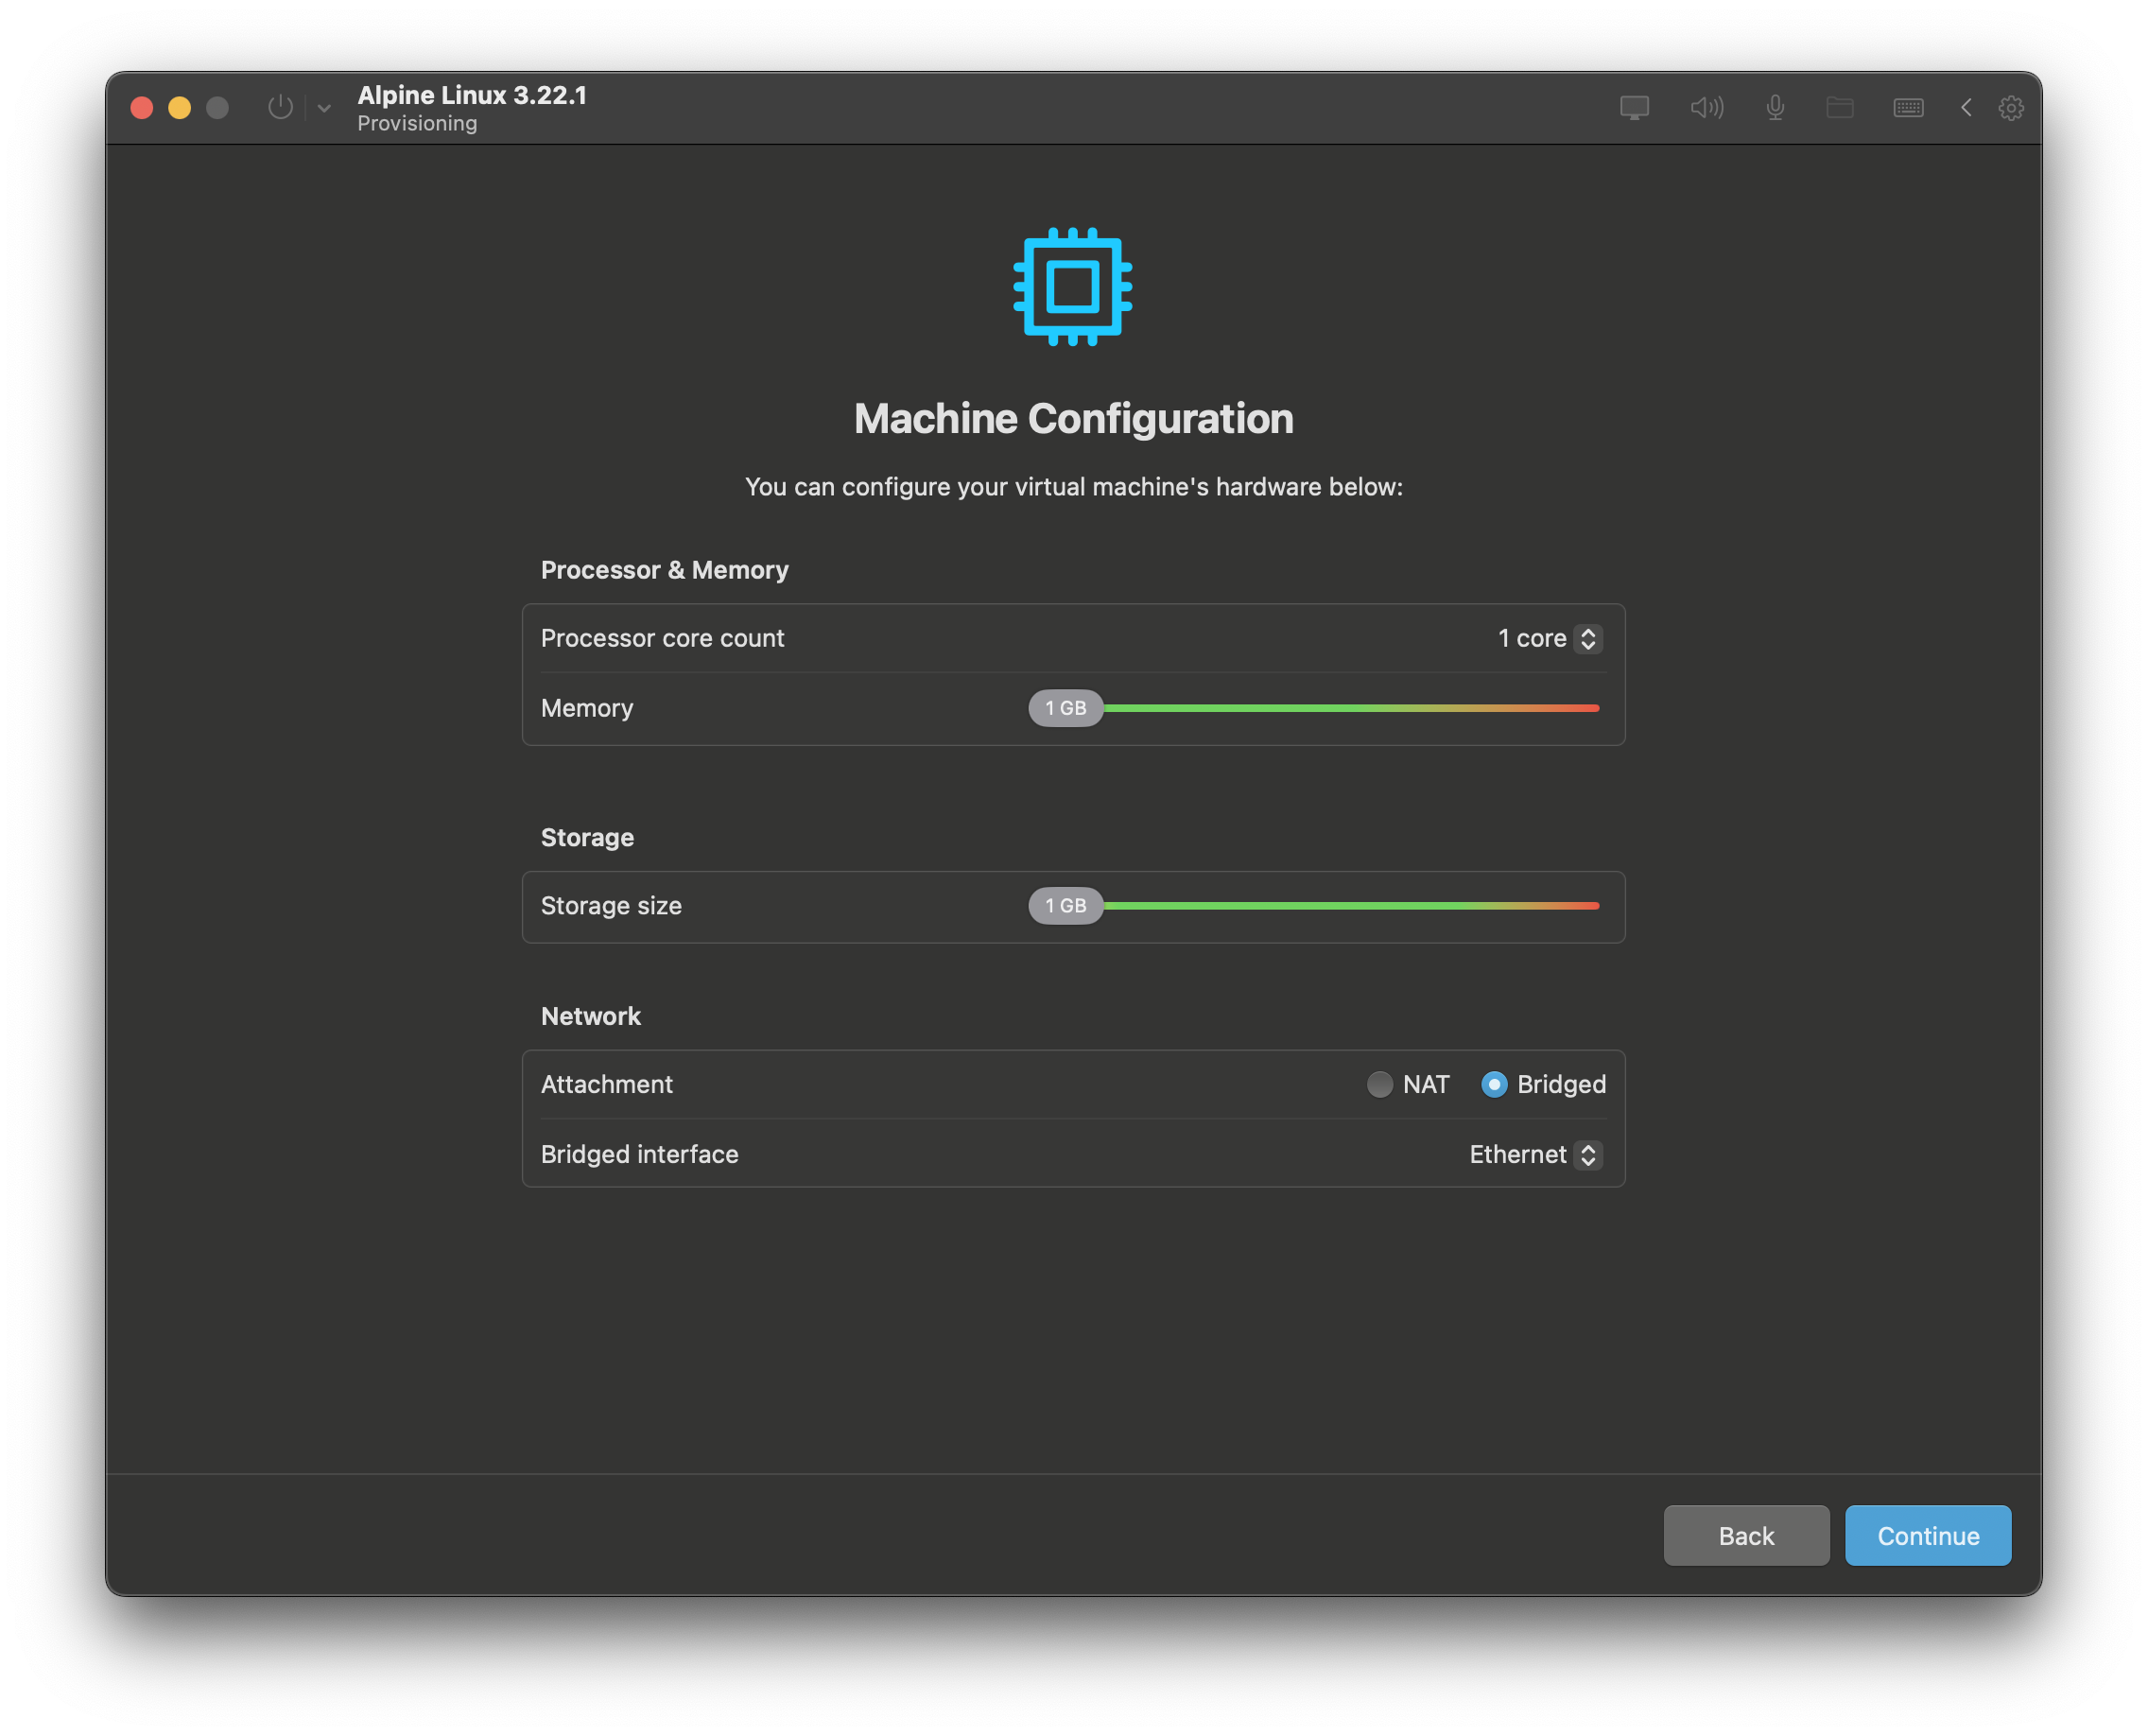Click the yellow minimize window button
This screenshot has width=2148, height=1736.
pos(180,108)
